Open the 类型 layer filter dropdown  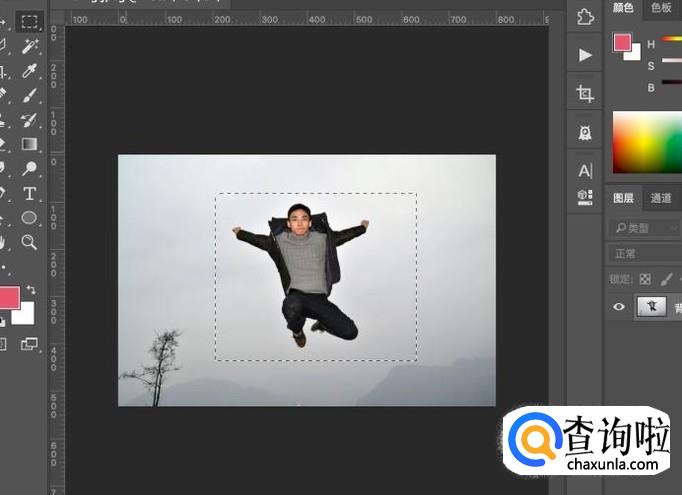pos(645,228)
